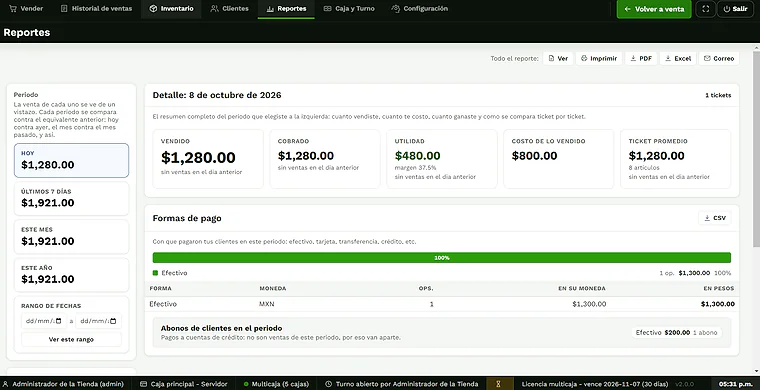The height and width of the screenshot is (390, 760).
Task: Open the Configuración tab
Action: tap(420, 9)
